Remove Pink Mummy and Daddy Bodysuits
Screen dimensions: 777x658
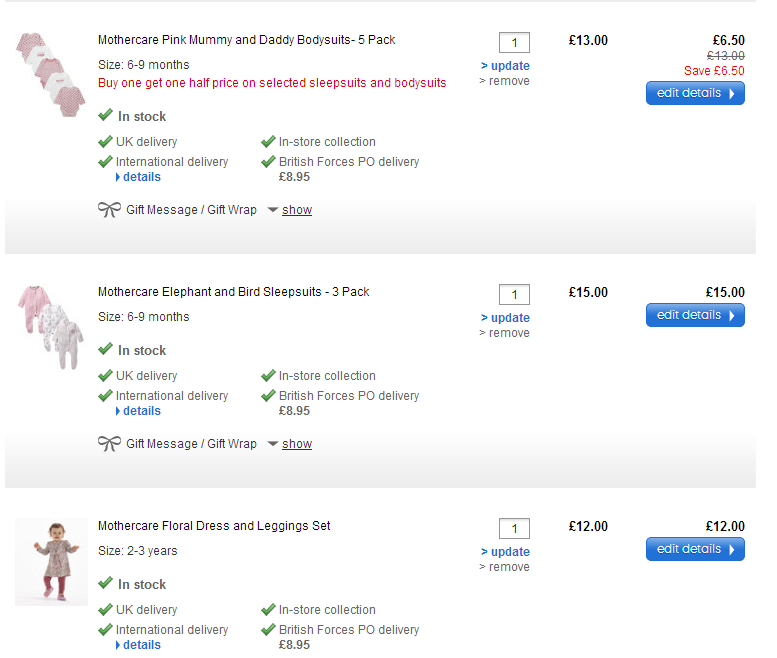(x=508, y=81)
